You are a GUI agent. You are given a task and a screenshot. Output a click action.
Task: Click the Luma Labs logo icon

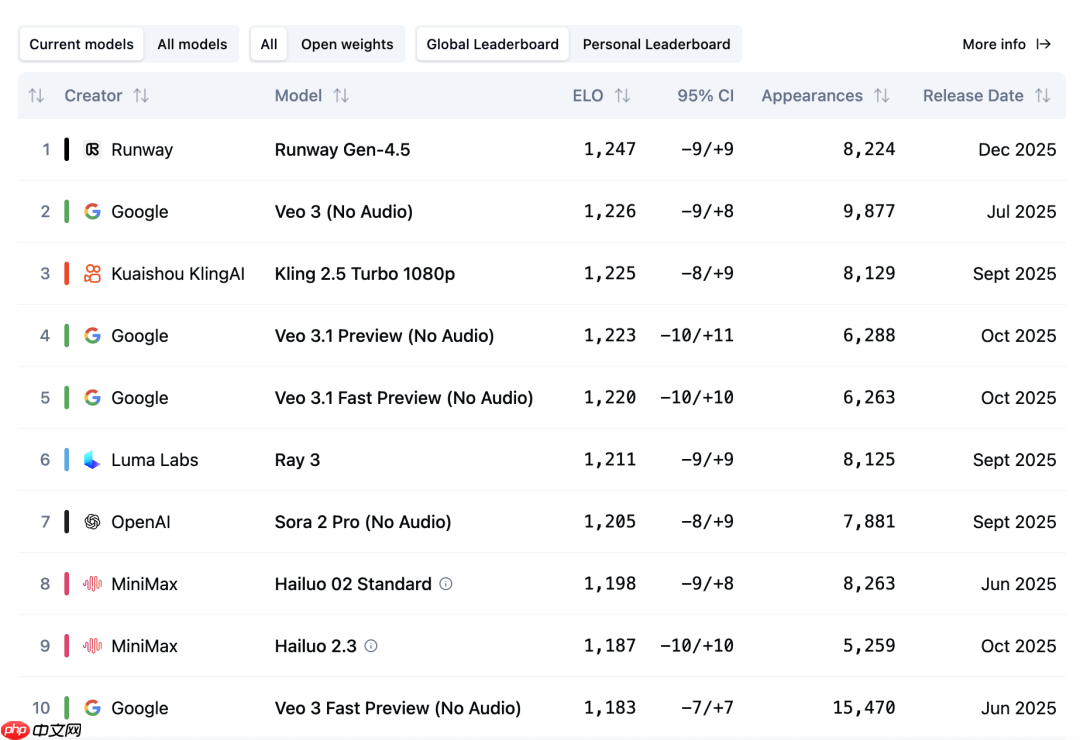pos(92,460)
